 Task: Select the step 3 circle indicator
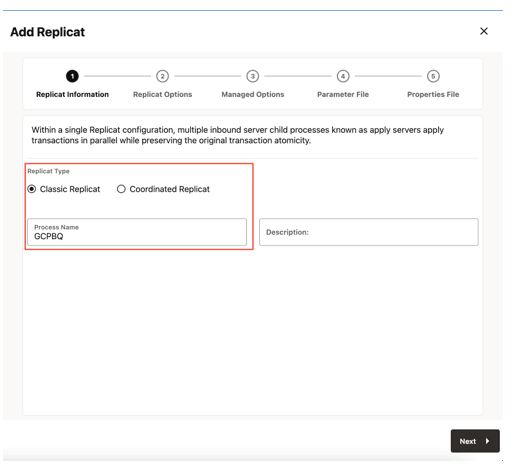(x=253, y=76)
